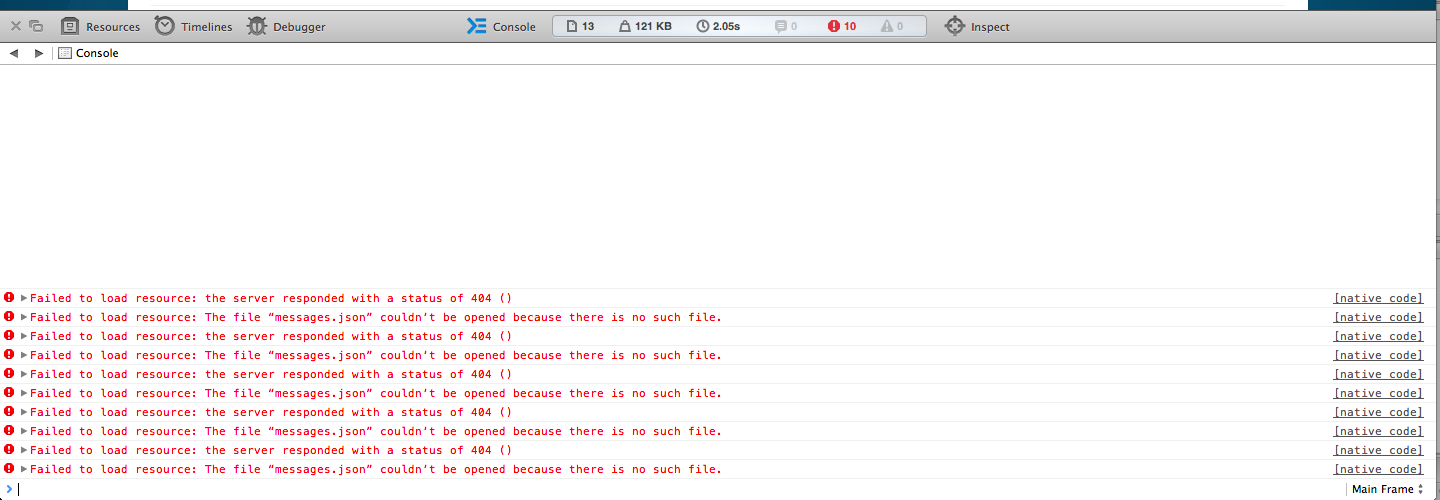Click the red error icon on the first console row
The height and width of the screenshot is (500, 1440).
[9, 298]
